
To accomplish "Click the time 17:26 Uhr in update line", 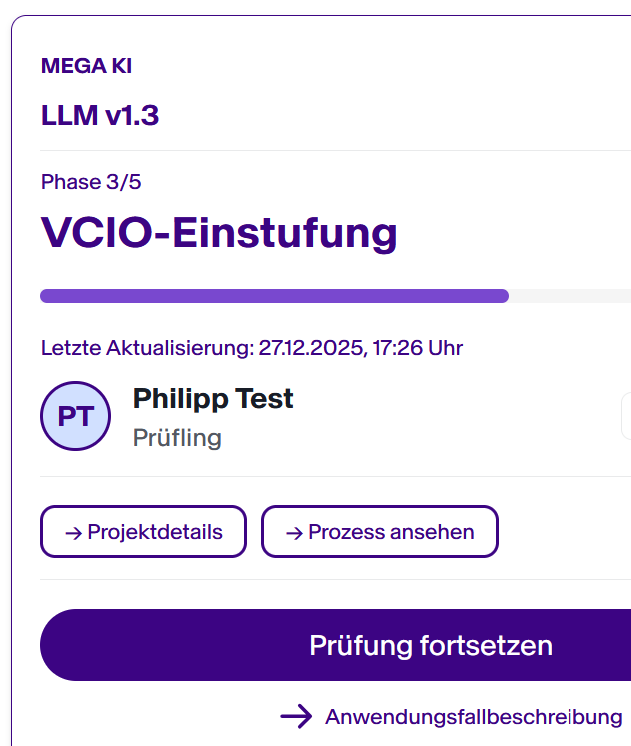I will (418, 348).
